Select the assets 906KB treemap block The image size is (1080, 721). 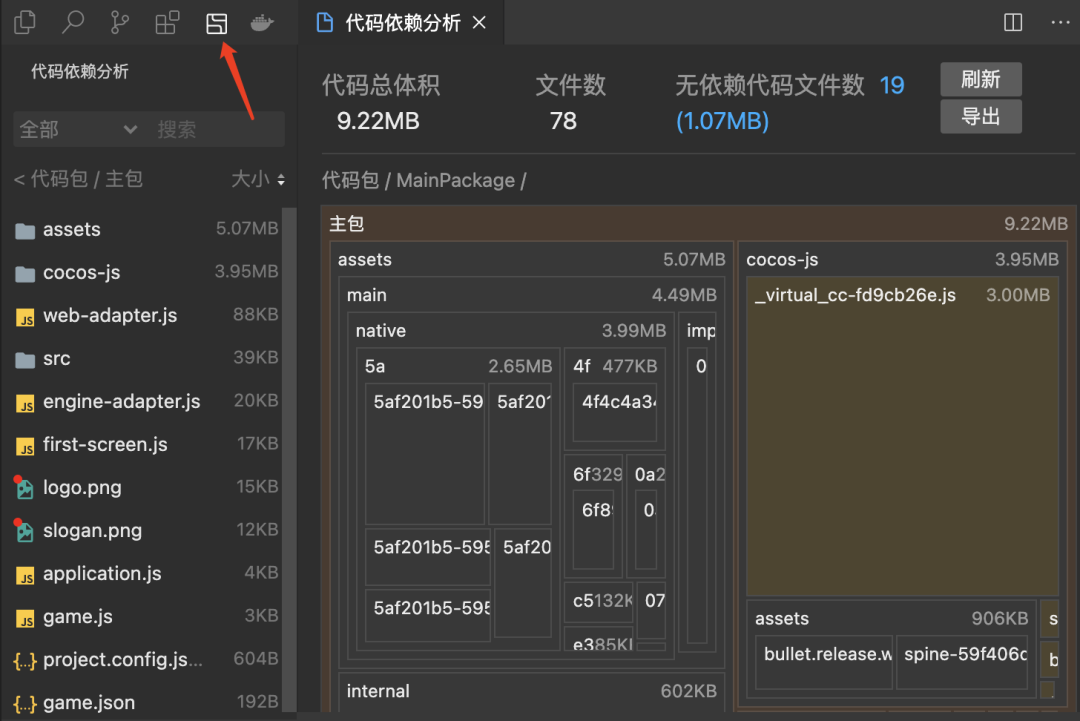[891, 618]
